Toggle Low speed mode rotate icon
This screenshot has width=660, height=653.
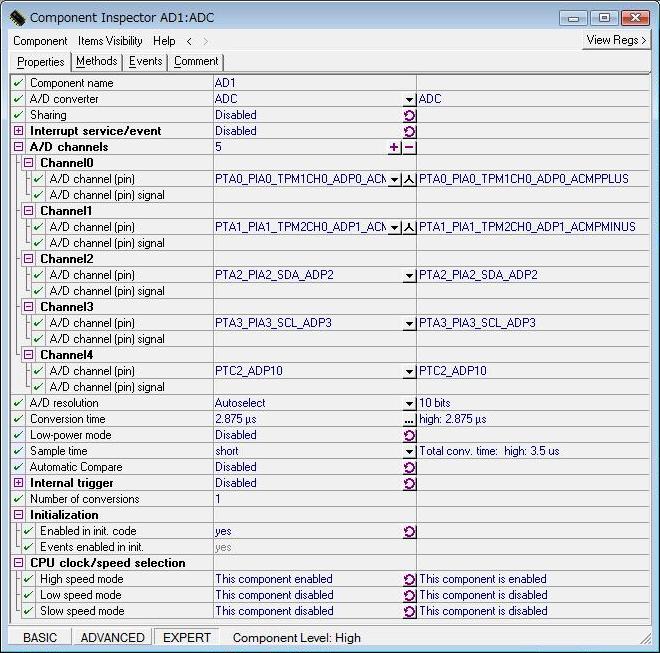click(x=409, y=596)
